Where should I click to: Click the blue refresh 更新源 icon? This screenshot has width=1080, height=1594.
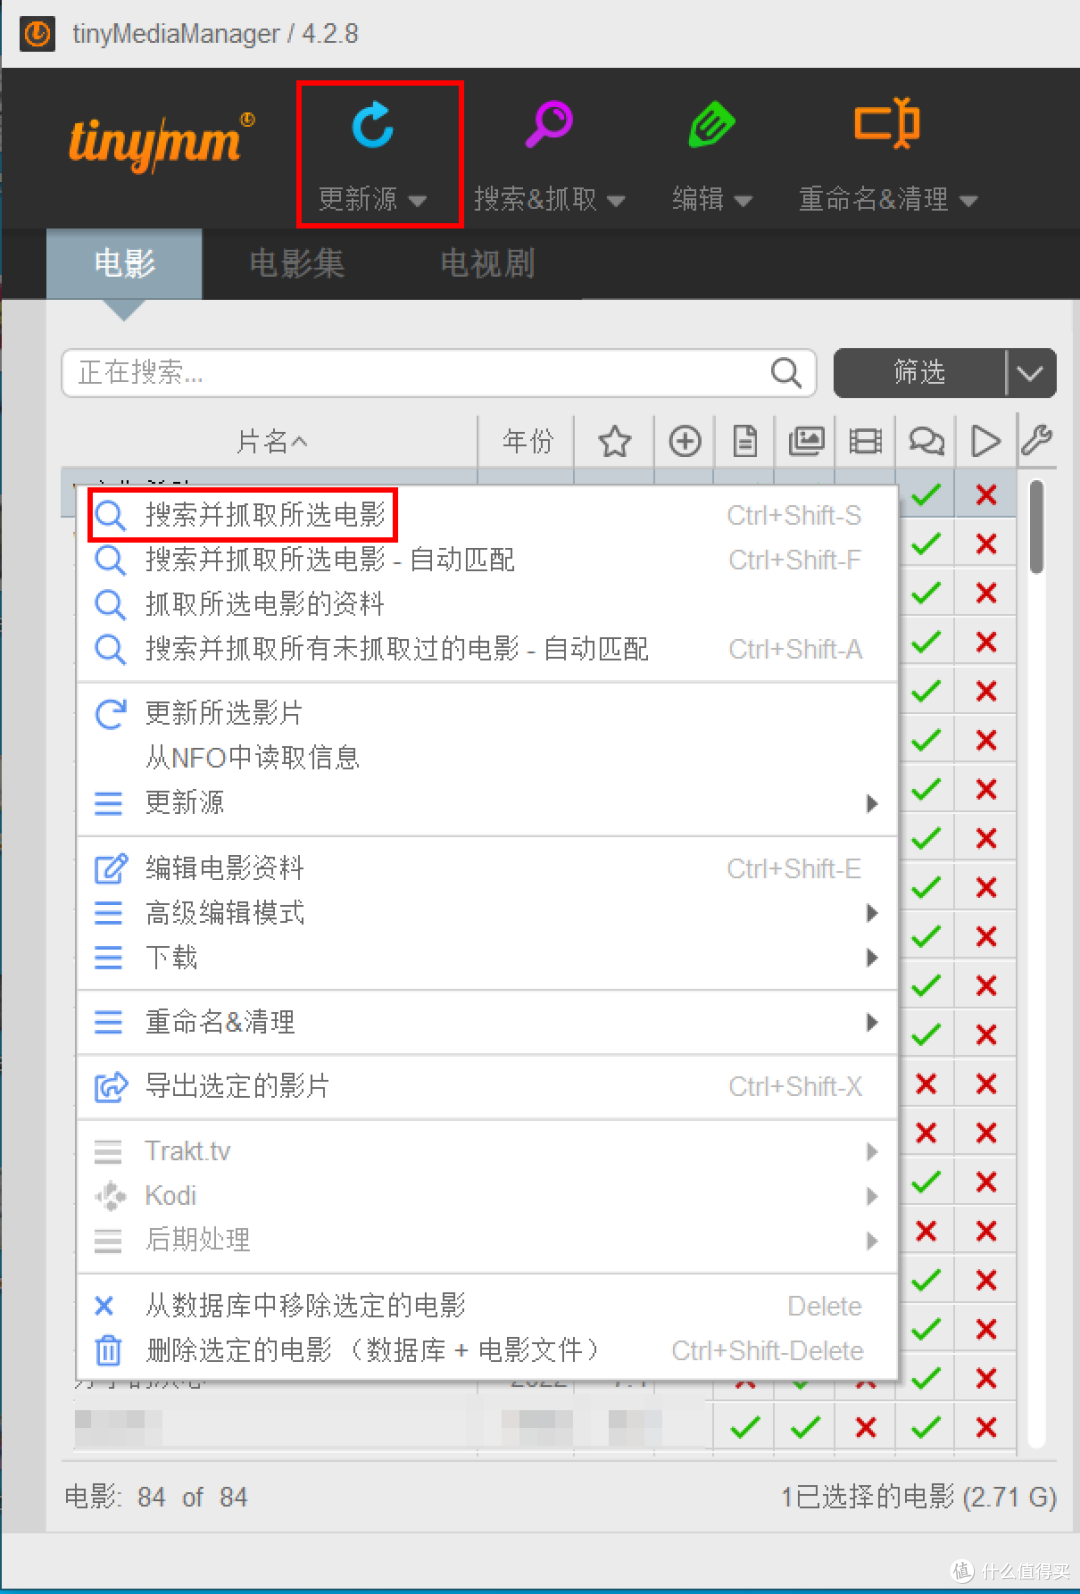tap(374, 125)
